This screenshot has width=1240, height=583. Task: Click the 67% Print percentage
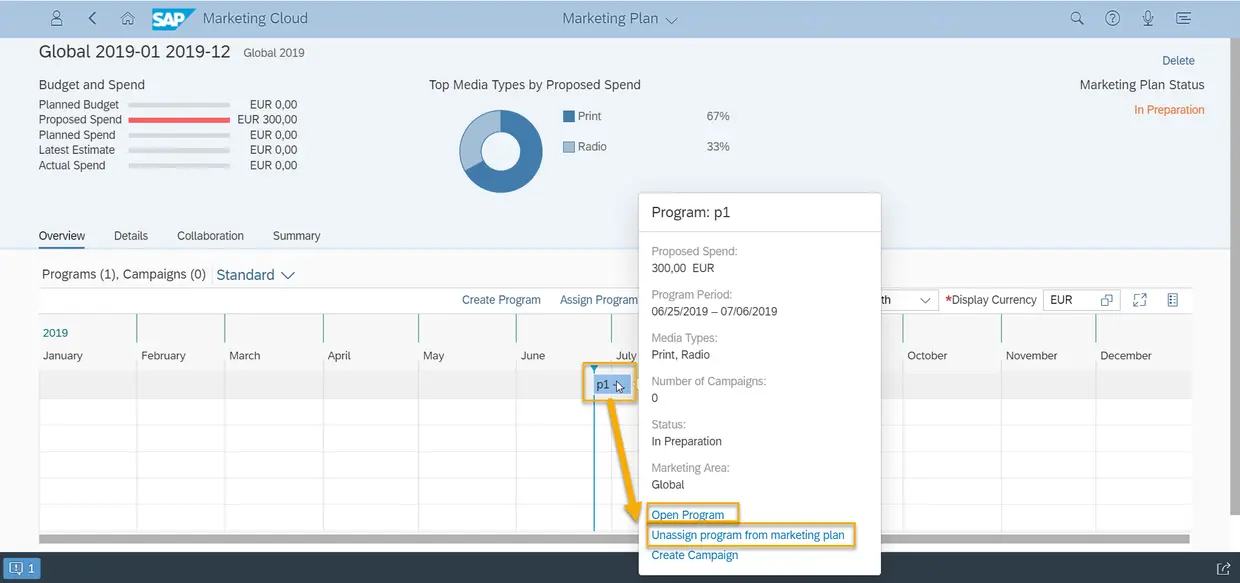click(x=718, y=116)
